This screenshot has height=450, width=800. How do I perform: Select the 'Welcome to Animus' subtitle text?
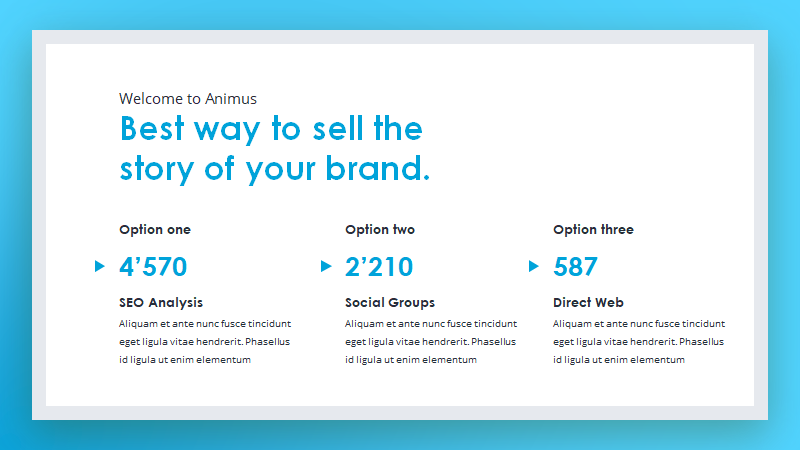pos(188,98)
